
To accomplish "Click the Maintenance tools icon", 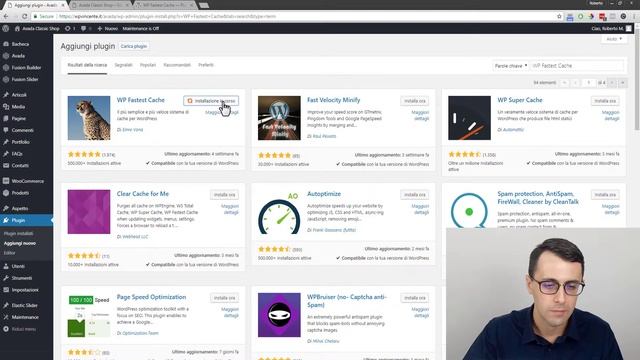I will tap(6, 317).
